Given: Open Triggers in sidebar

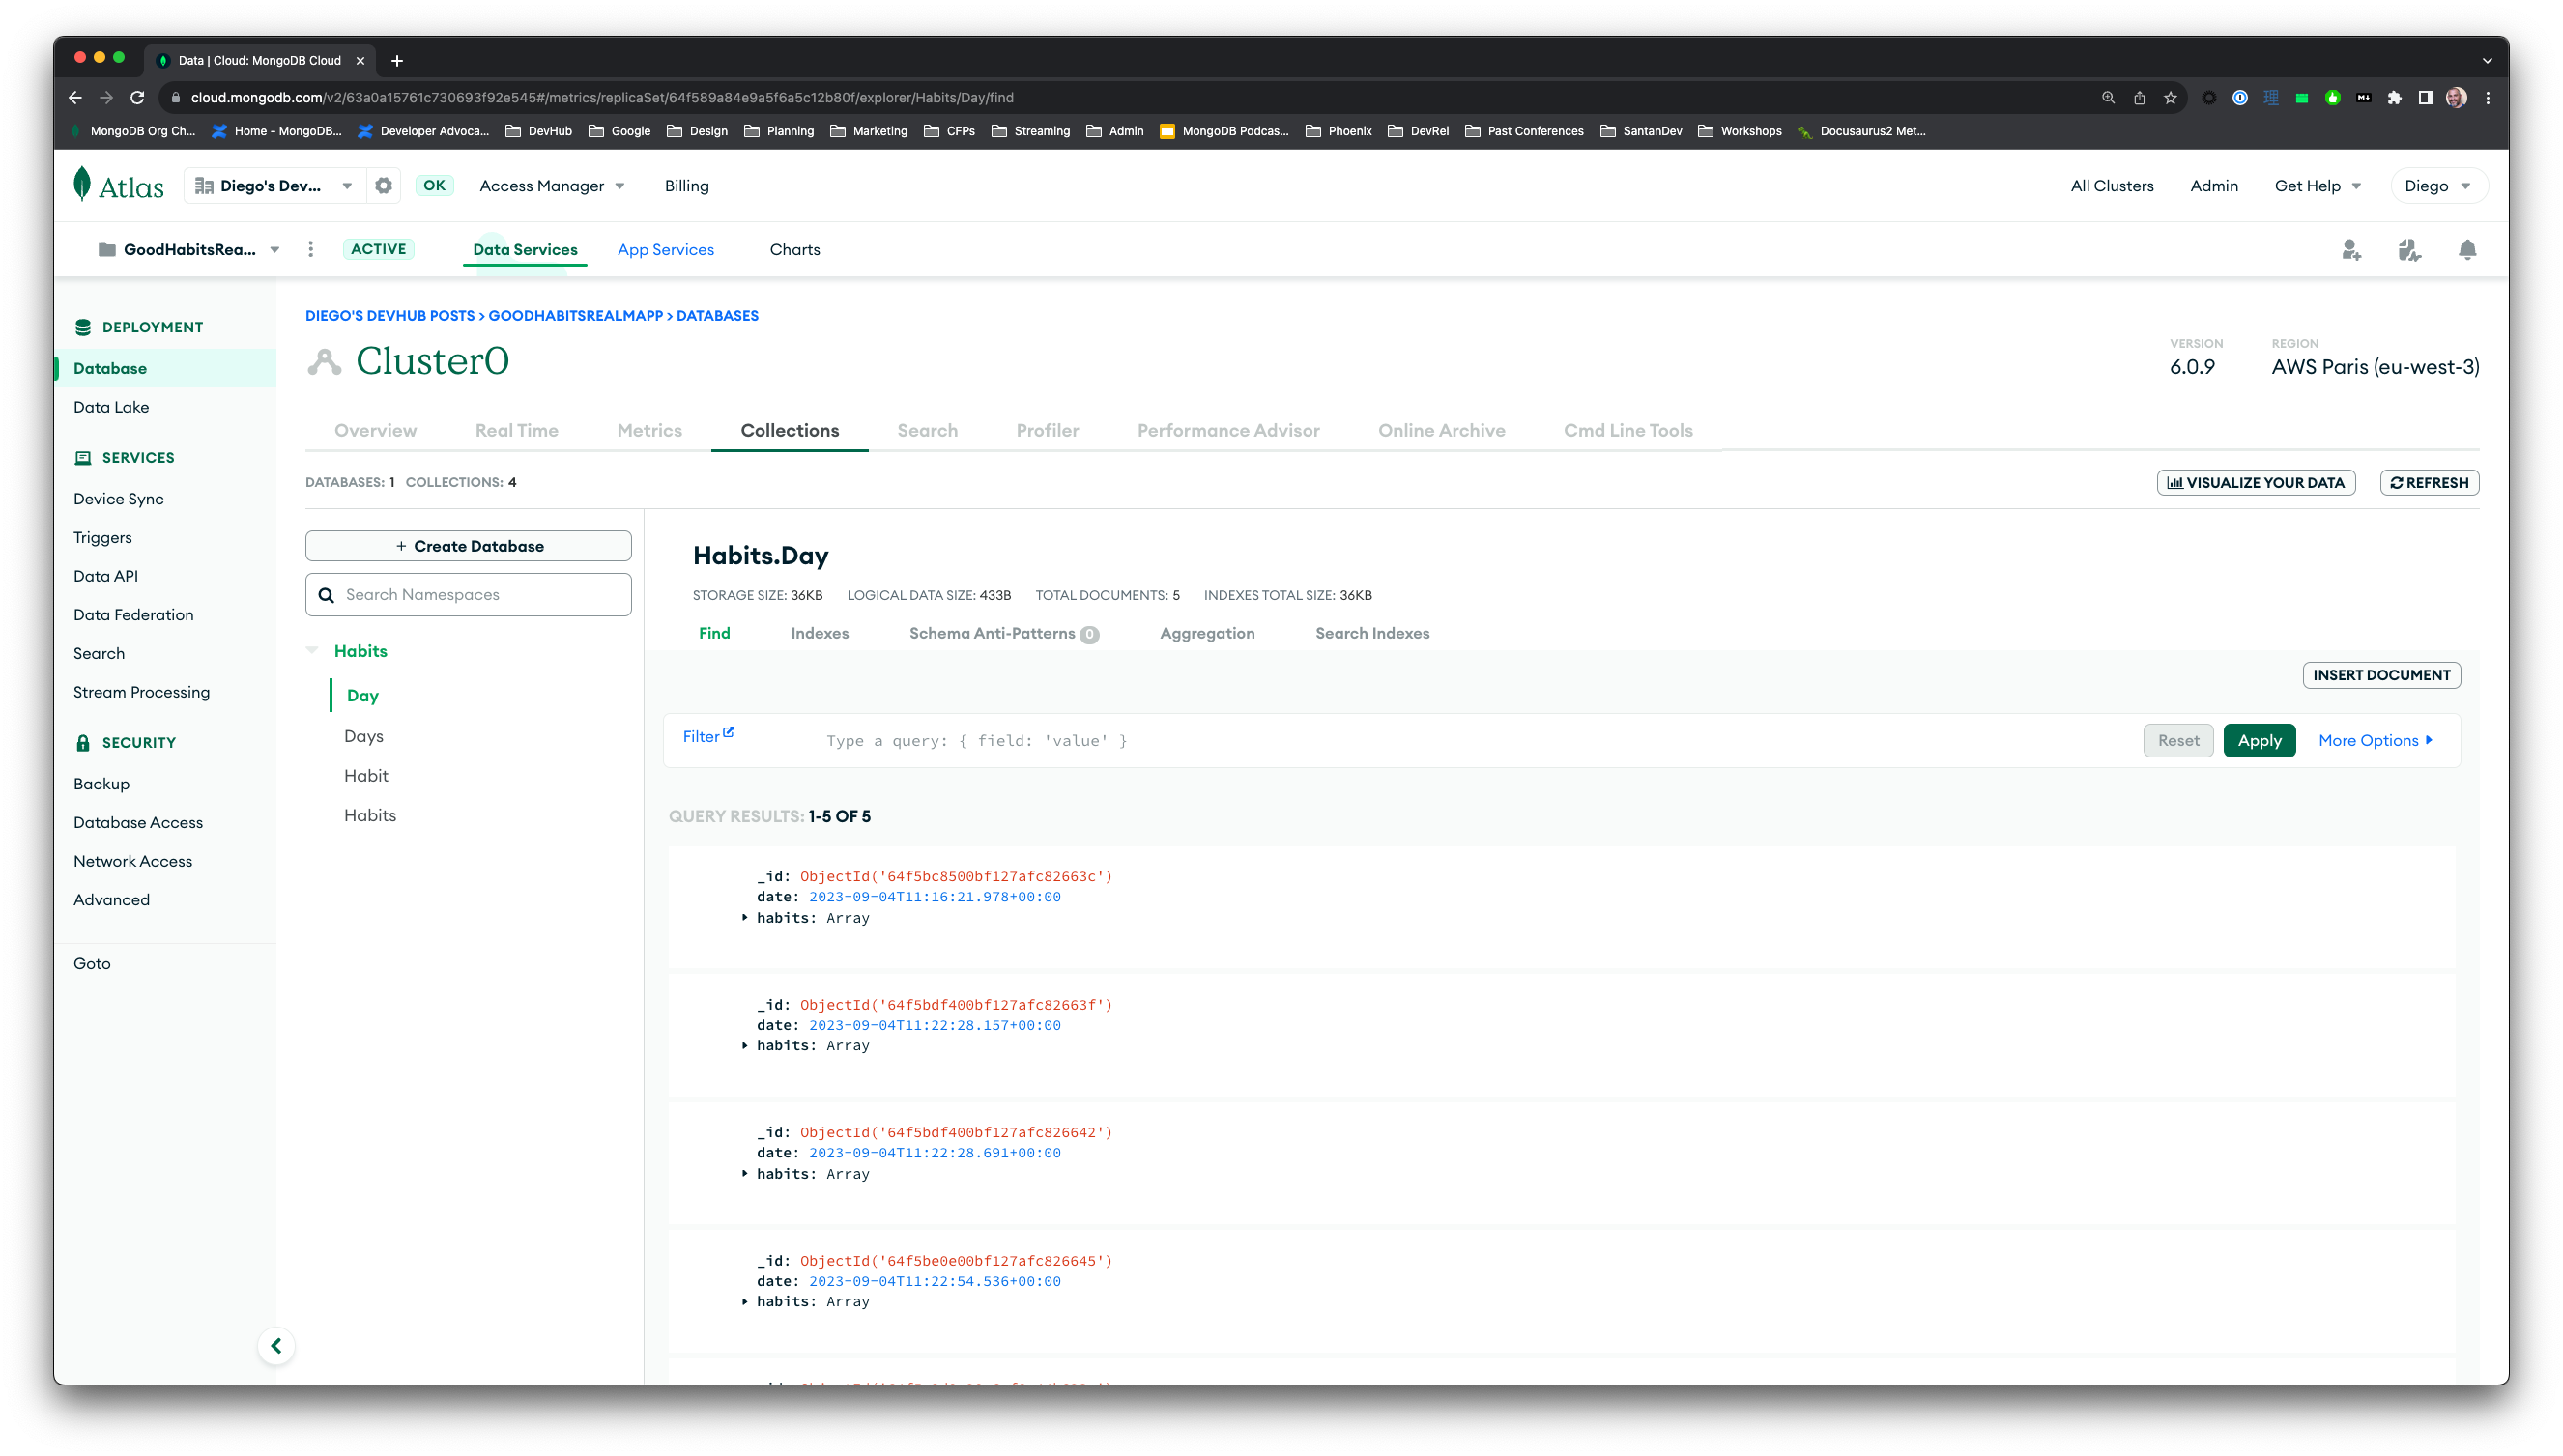Looking at the screenshot, I should (102, 537).
